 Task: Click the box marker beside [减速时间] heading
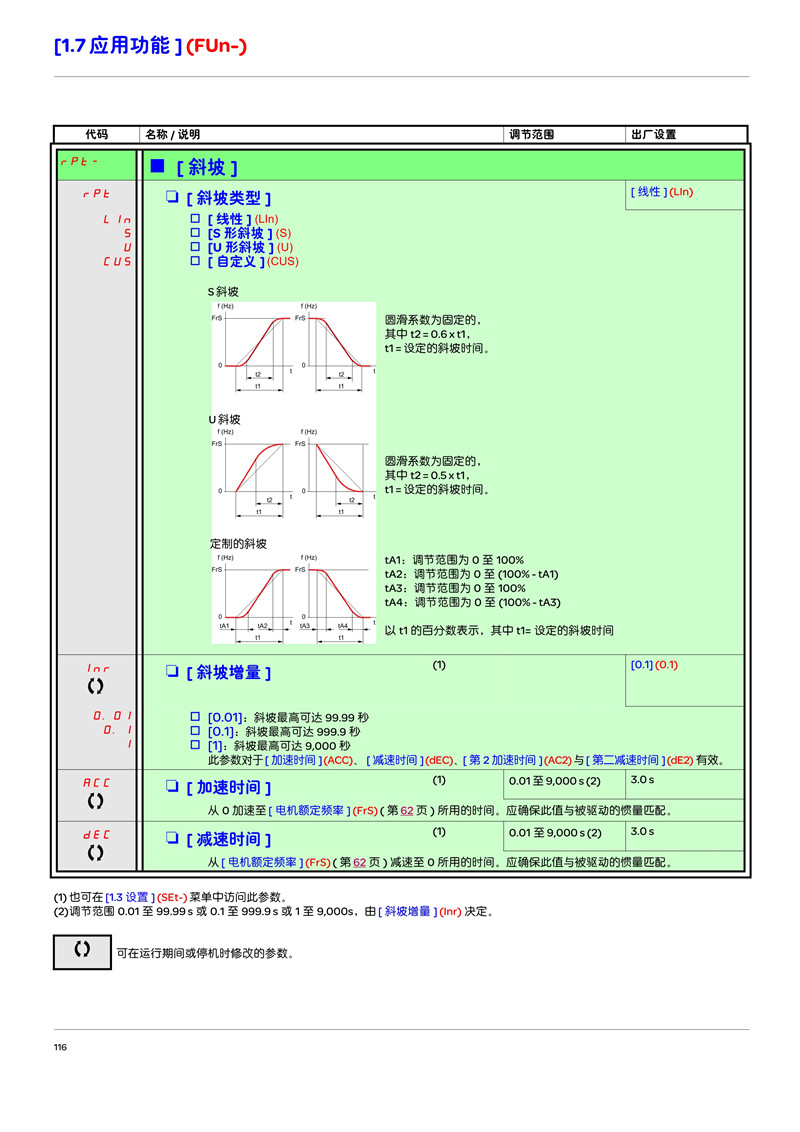tap(172, 837)
